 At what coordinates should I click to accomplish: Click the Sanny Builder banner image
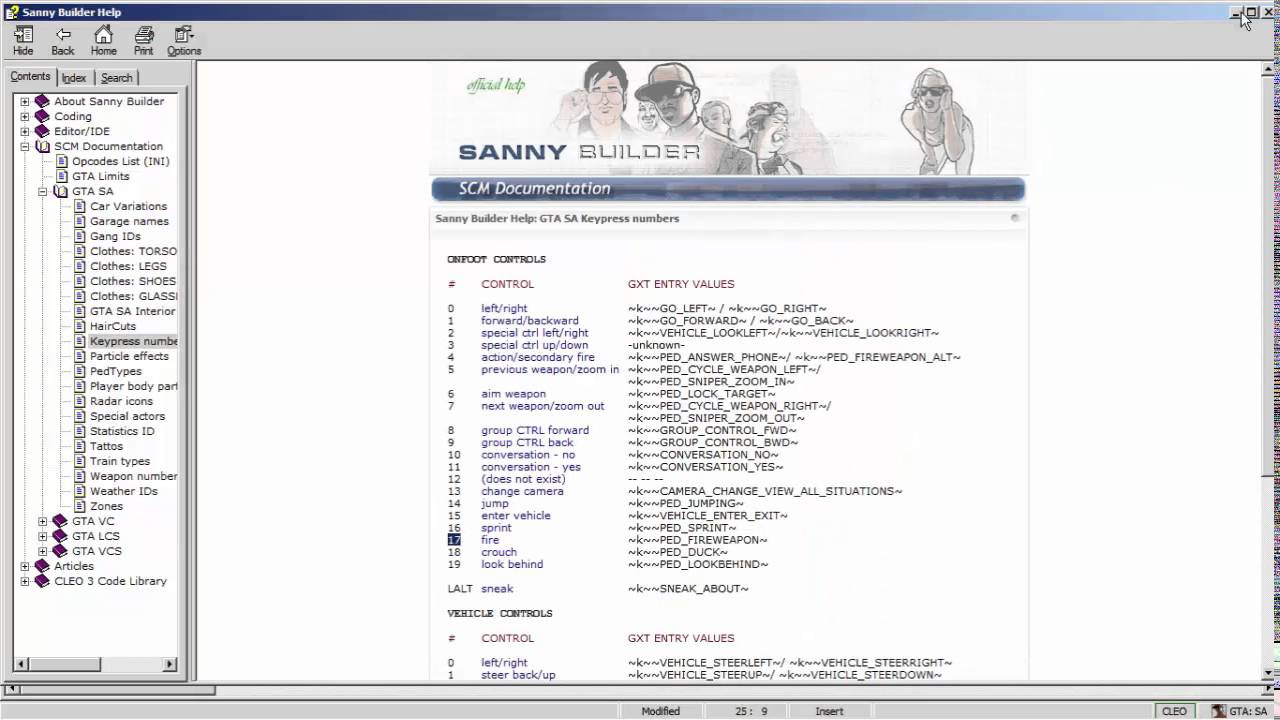[727, 118]
